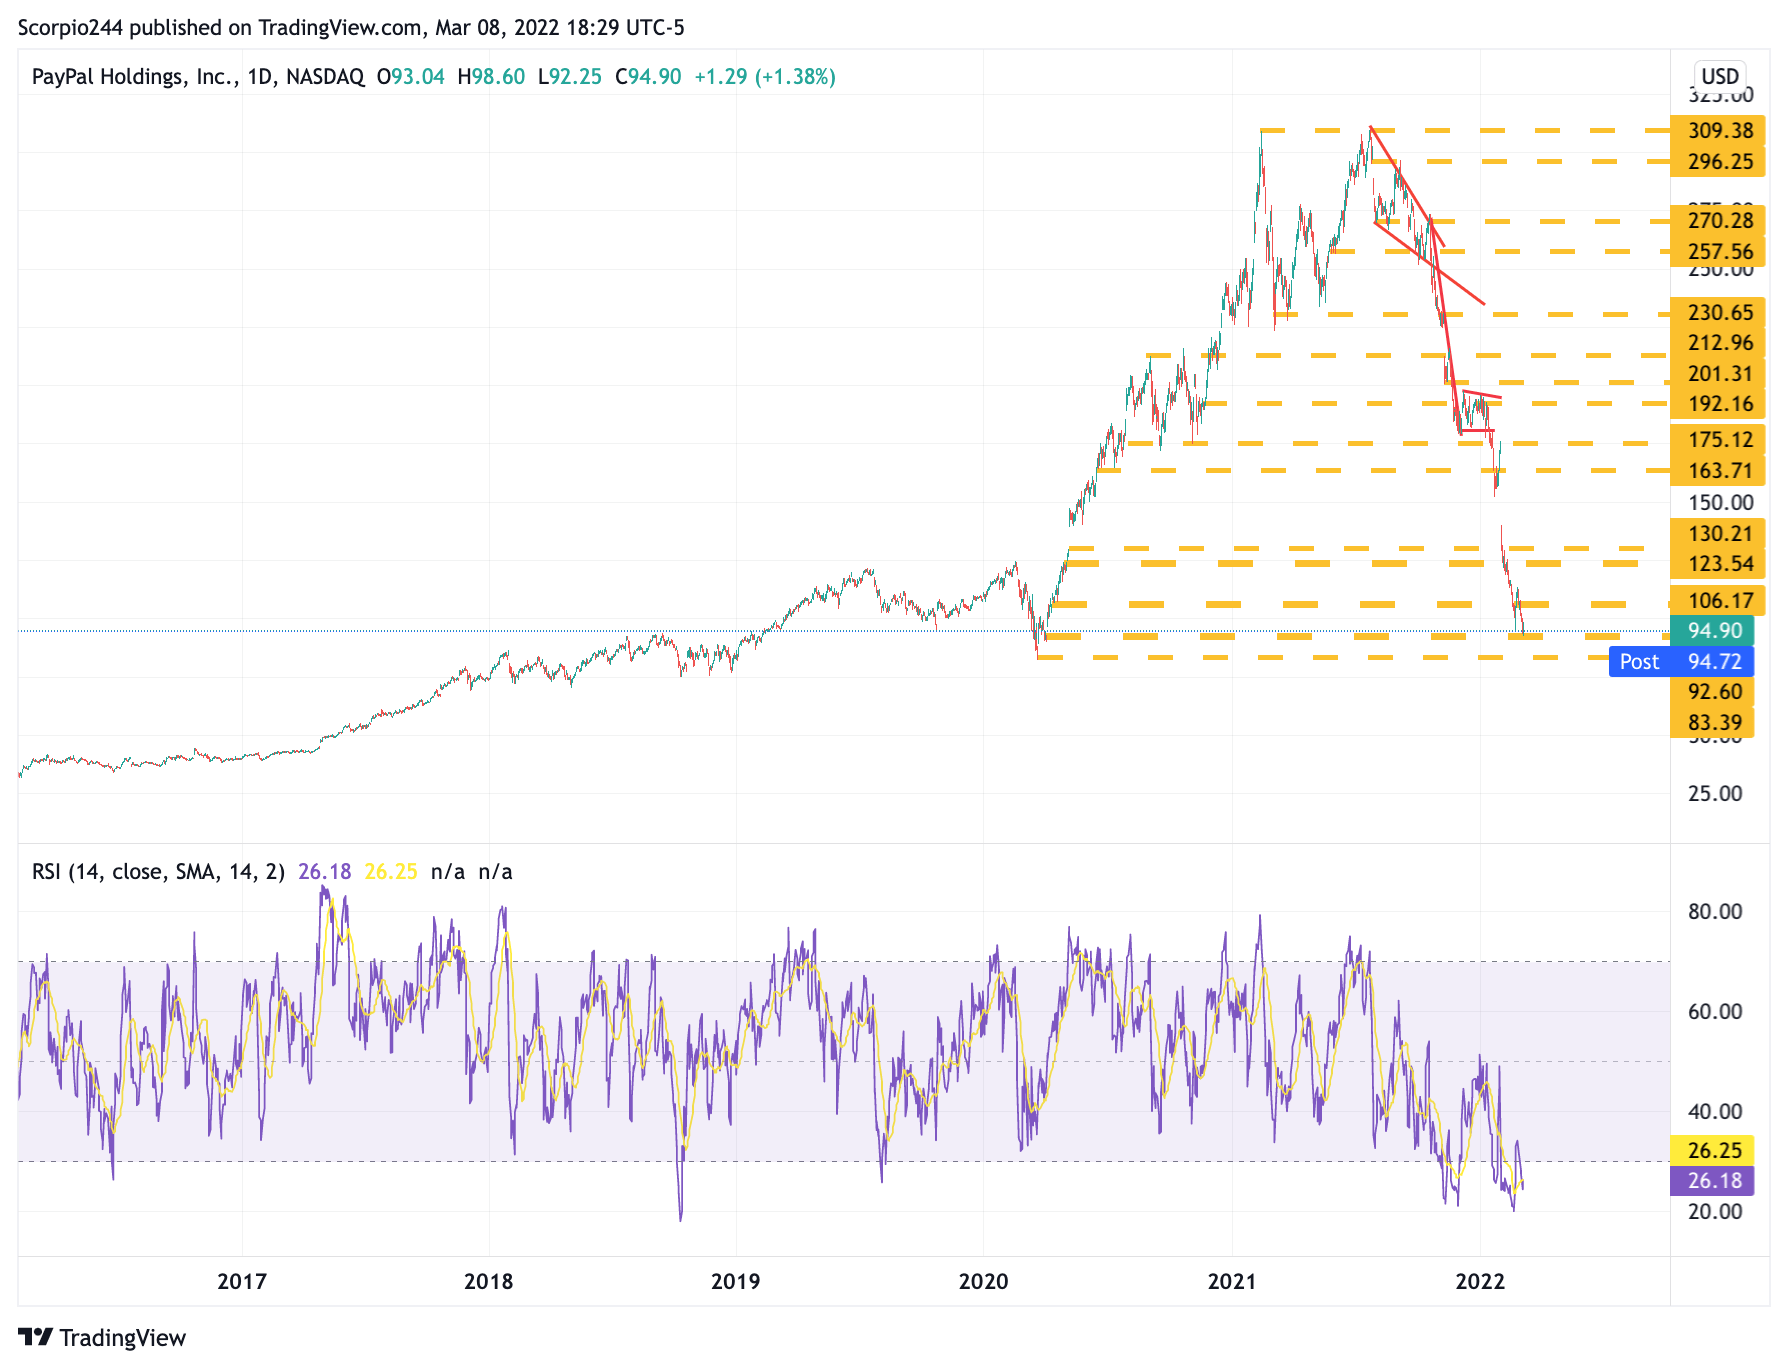Click the RSI (14, close, SMA, 14, 2) legend
This screenshot has width=1788, height=1369.
click(158, 872)
